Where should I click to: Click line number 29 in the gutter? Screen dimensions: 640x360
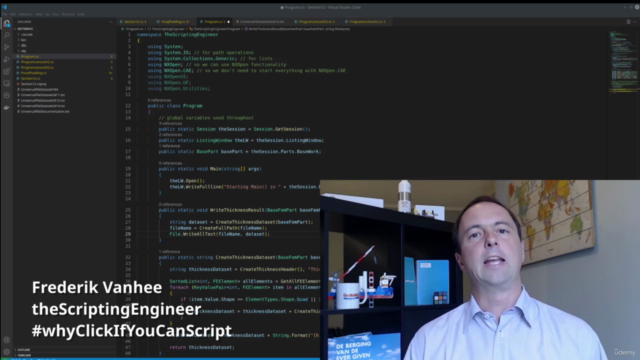pos(128,234)
